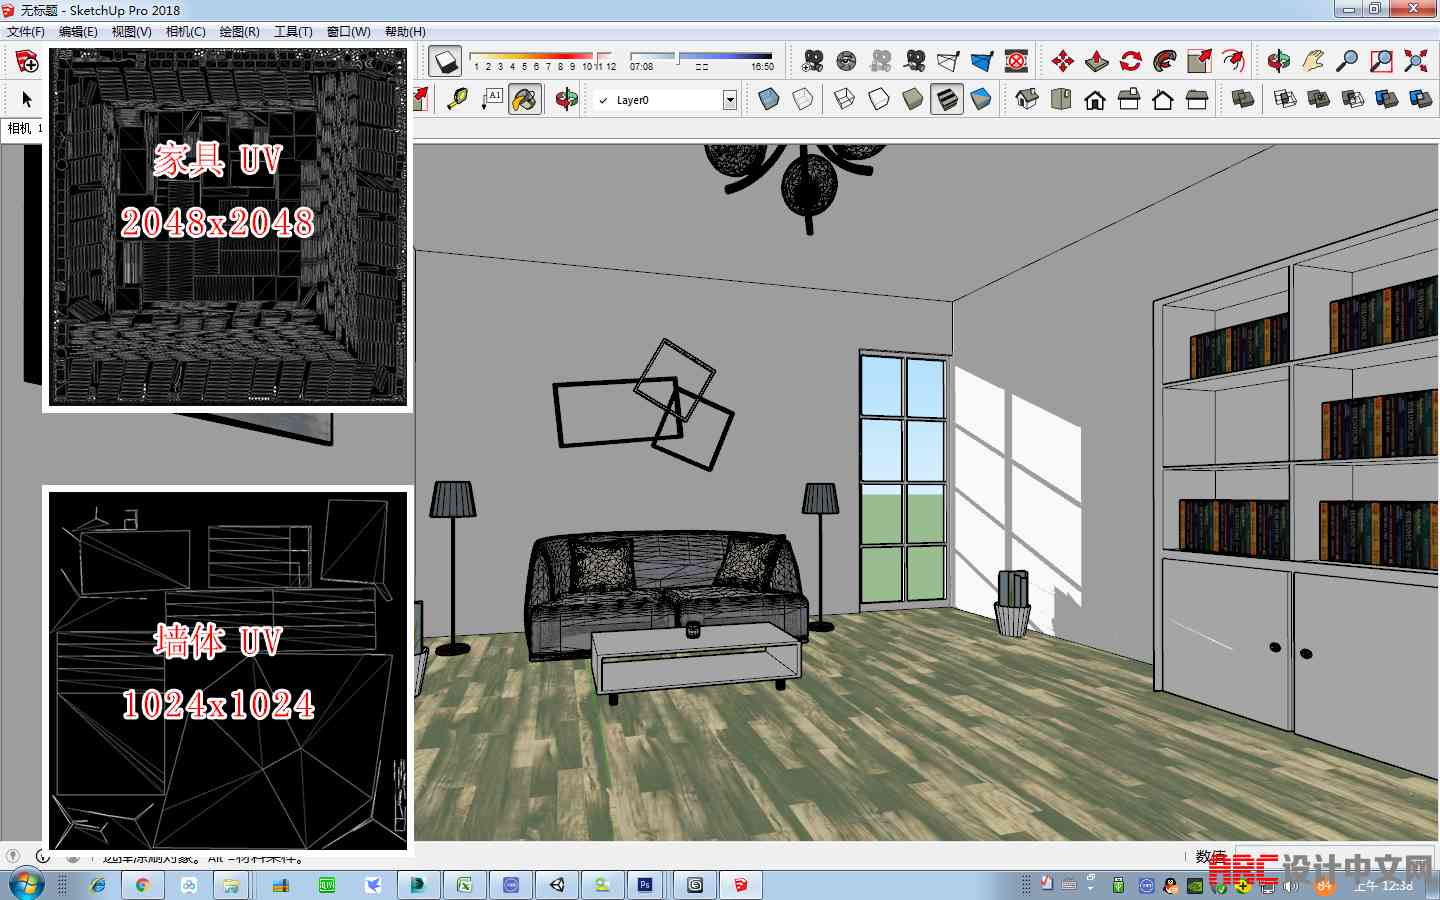The height and width of the screenshot is (900, 1440).
Task: Select the Tape Measure tool
Action: pos(457,99)
